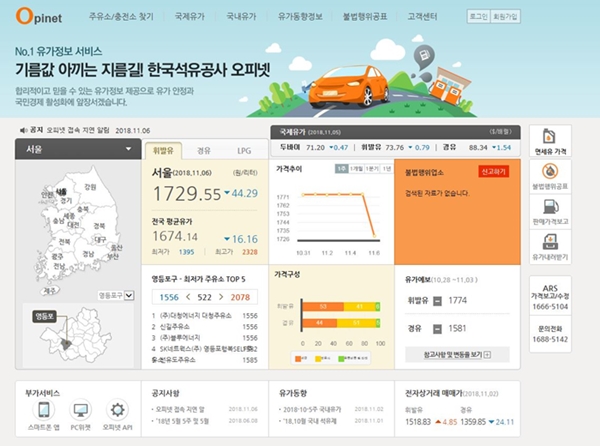
Task: Click the red 신고하기 button
Action: click(494, 172)
